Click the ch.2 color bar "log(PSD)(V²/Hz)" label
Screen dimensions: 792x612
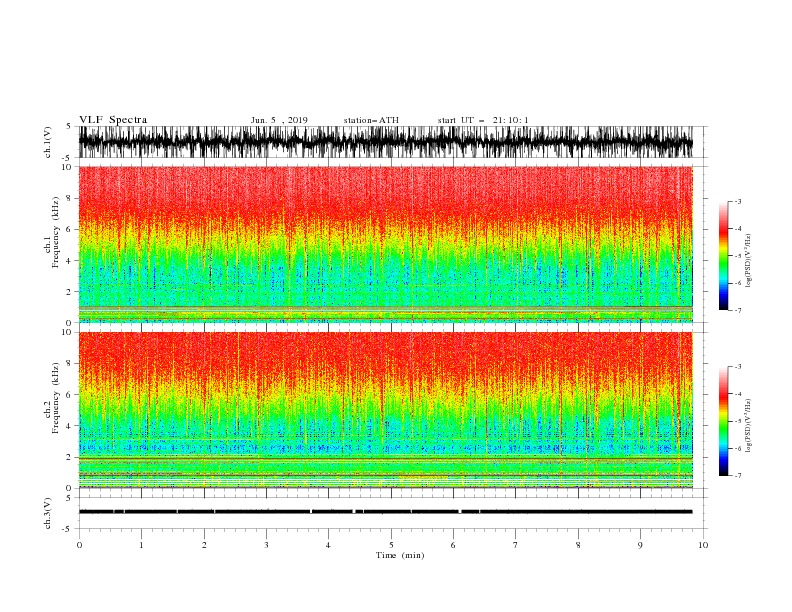pos(748,426)
